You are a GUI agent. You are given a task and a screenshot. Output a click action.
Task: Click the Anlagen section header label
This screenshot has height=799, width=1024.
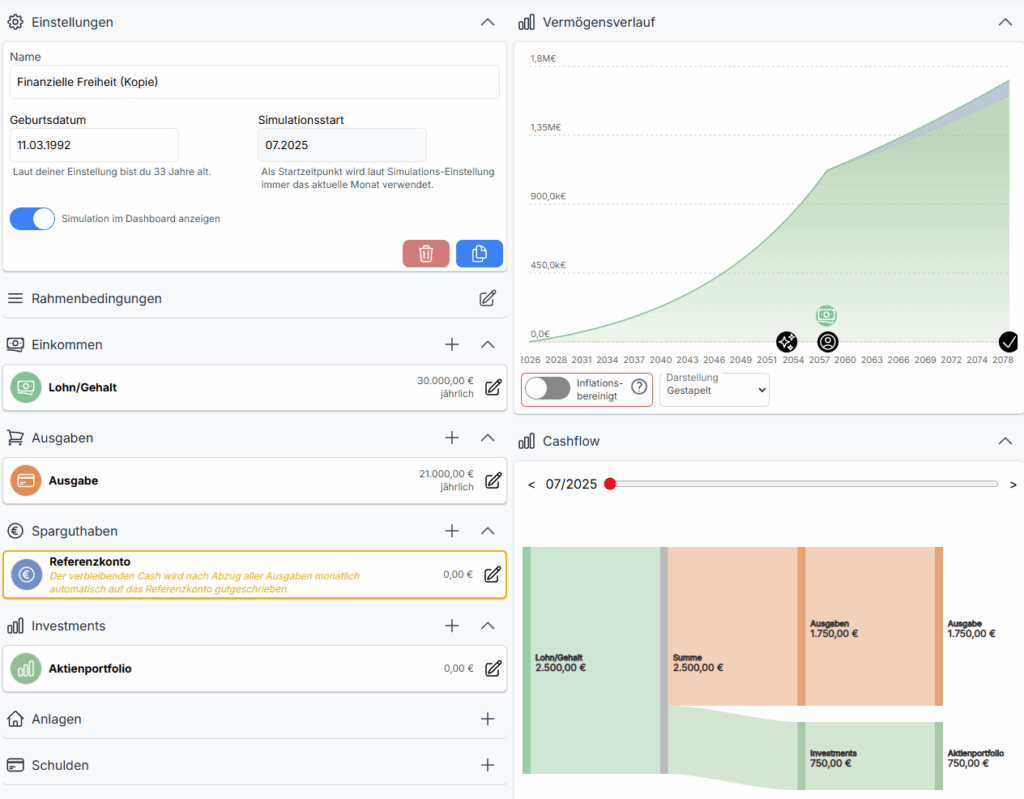click(x=57, y=719)
